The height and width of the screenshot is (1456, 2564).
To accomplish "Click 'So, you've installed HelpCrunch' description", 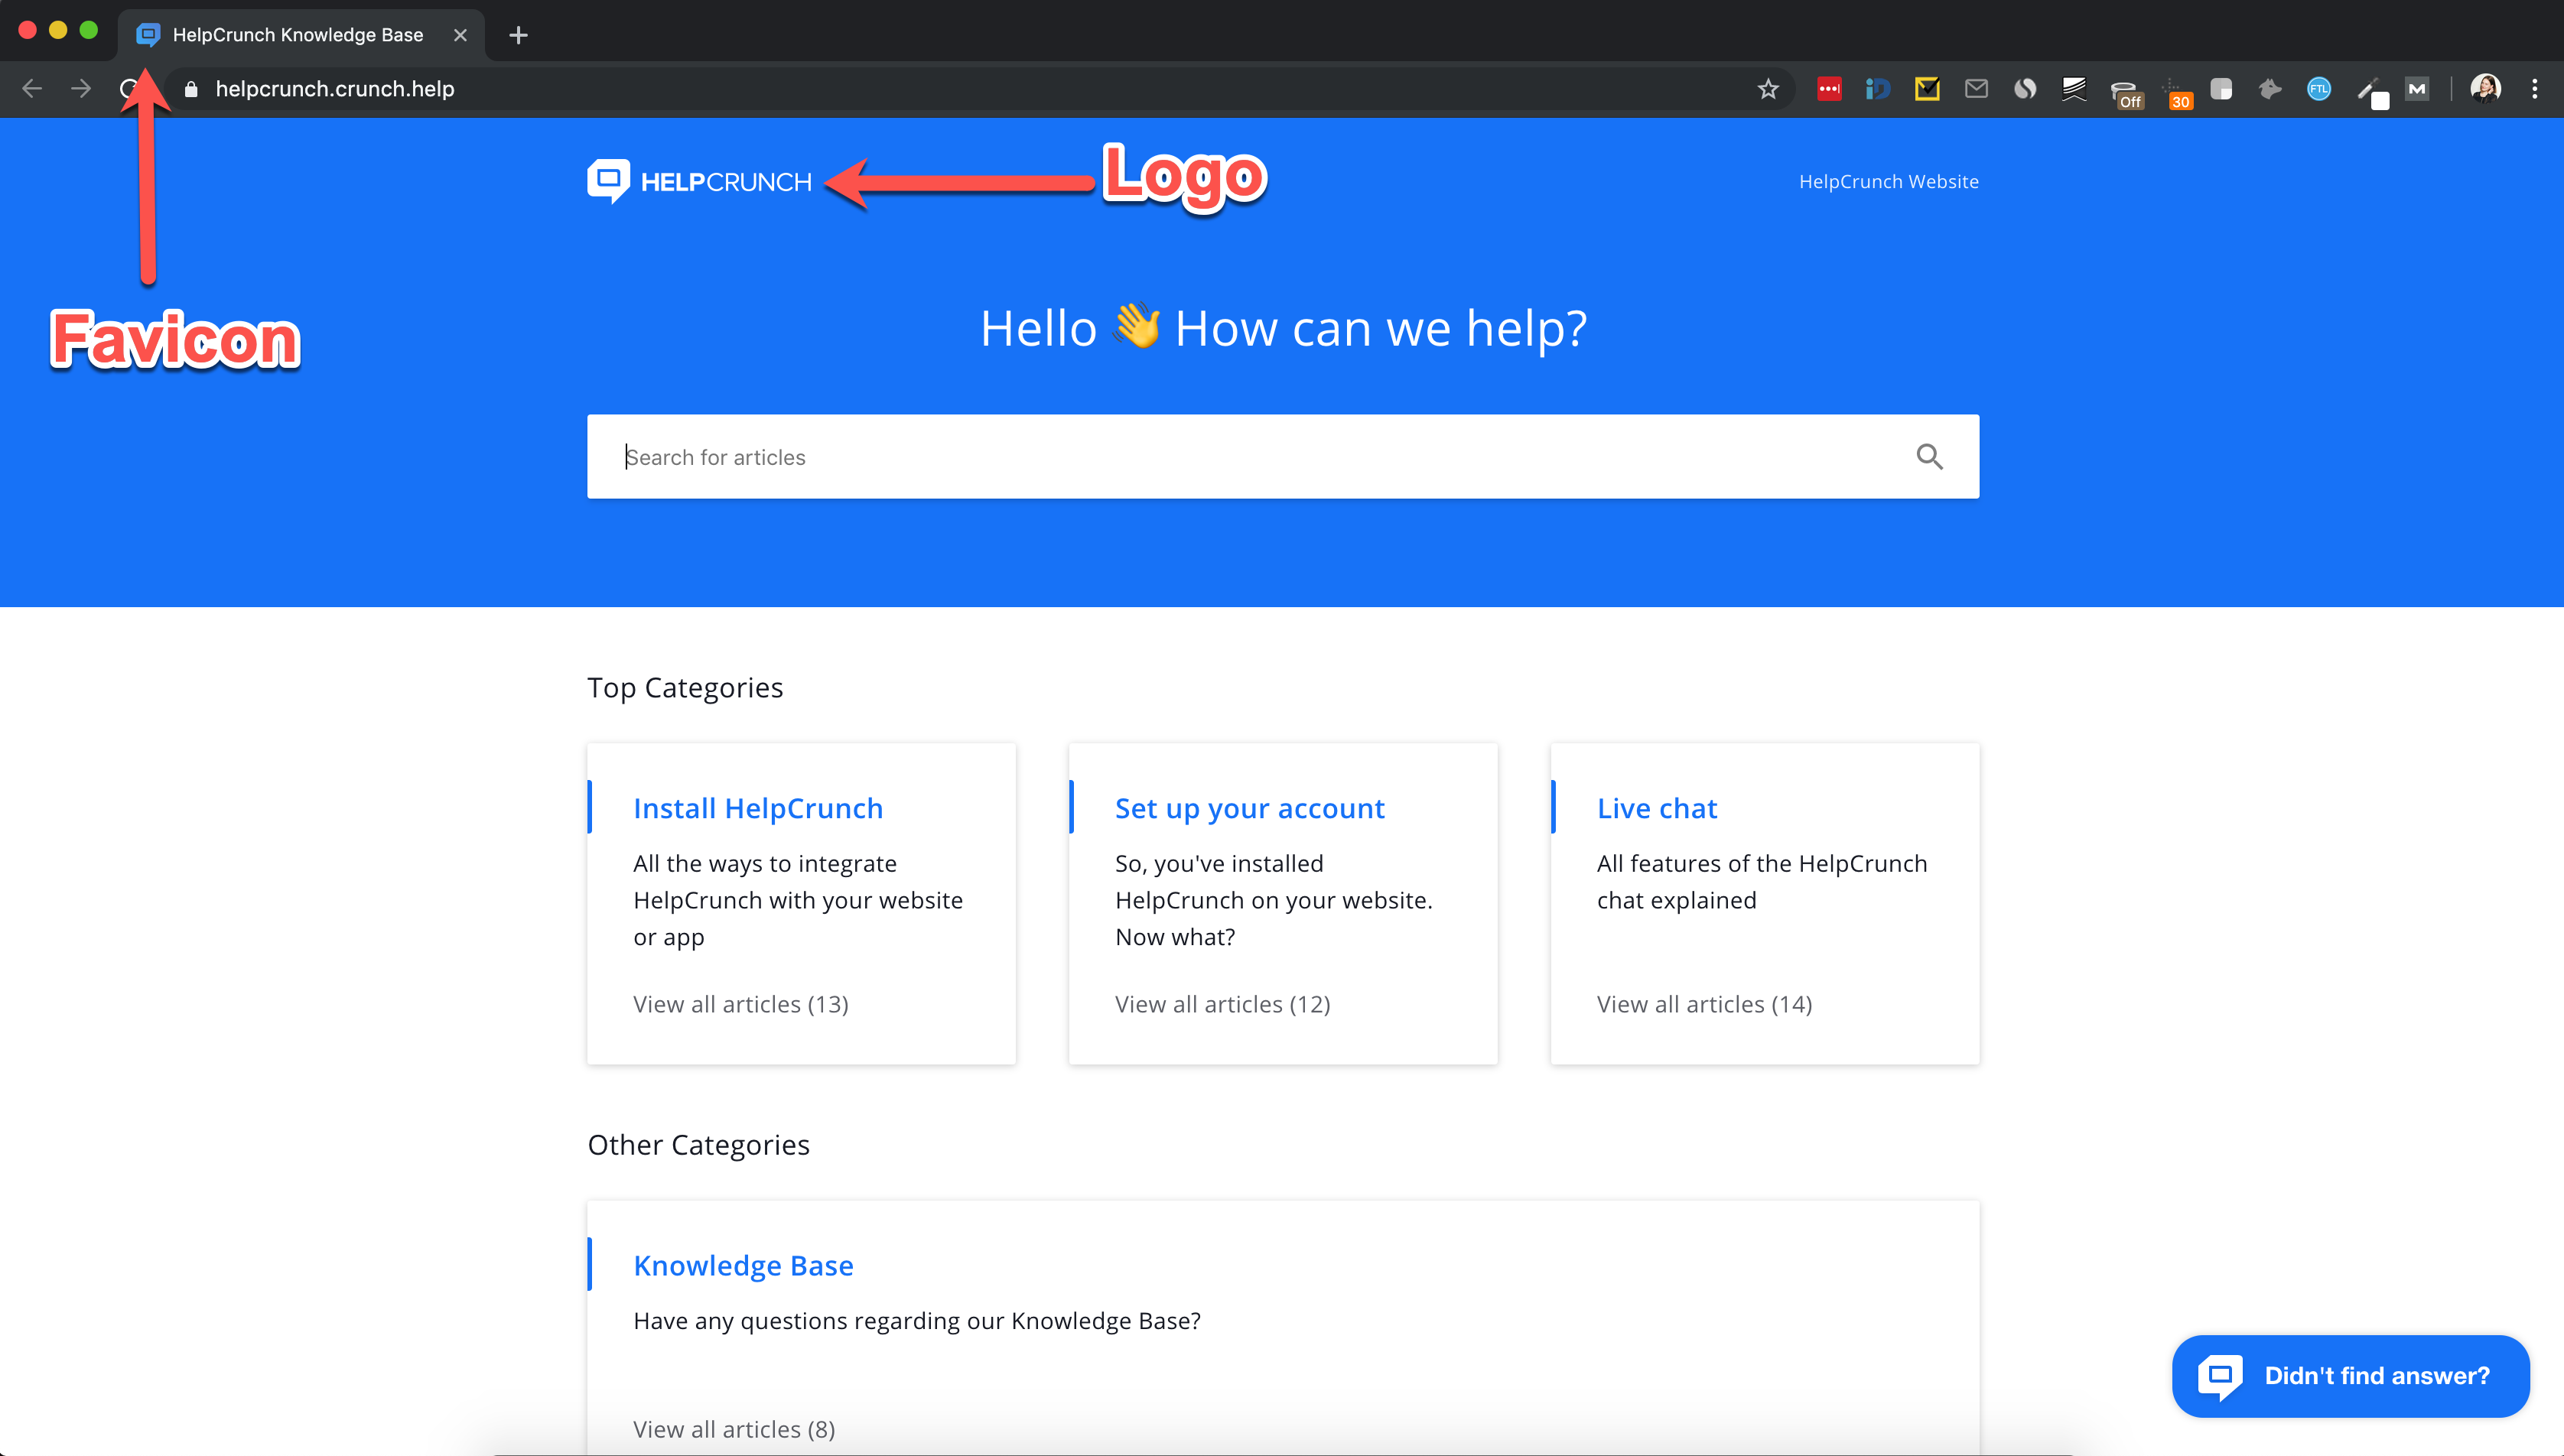I will pos(1274,900).
